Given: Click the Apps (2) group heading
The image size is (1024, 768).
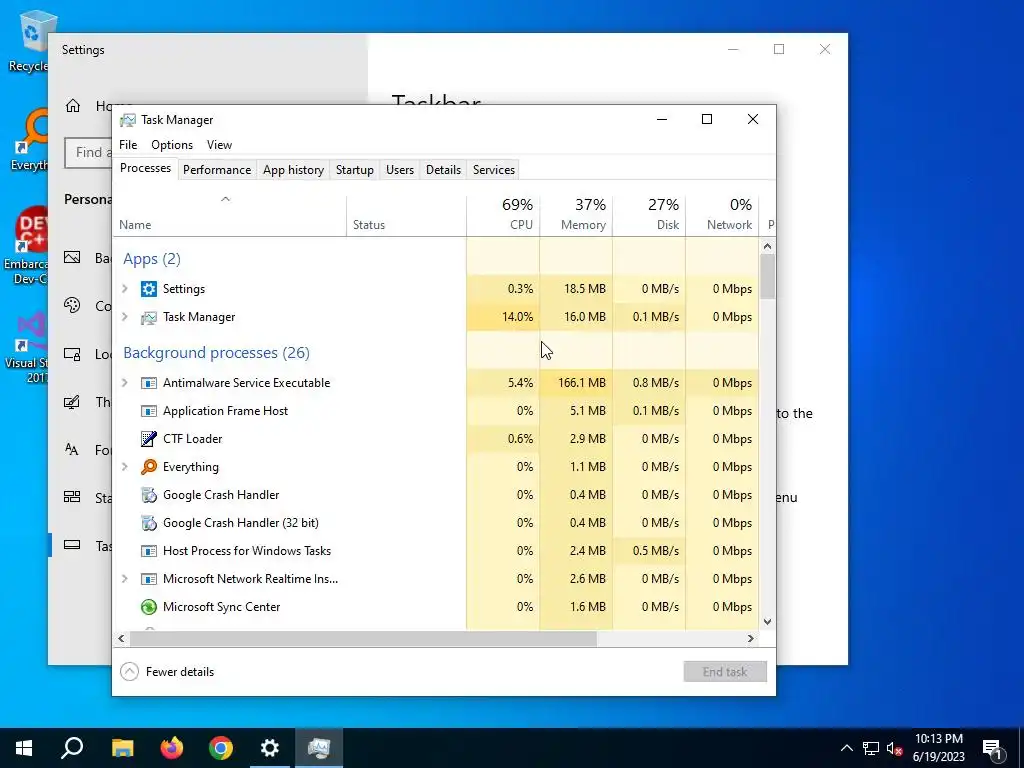Looking at the screenshot, I should click(x=152, y=259).
